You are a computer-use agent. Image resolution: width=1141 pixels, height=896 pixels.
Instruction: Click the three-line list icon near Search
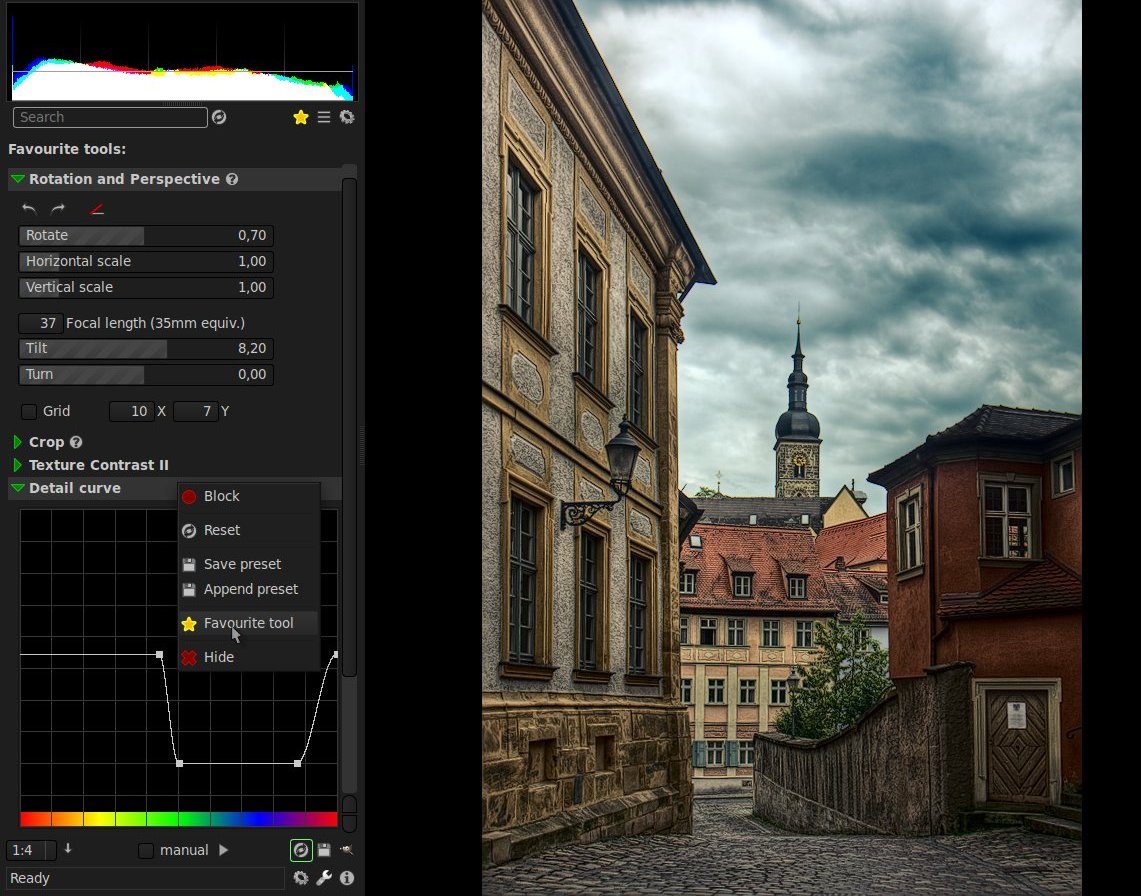[324, 117]
